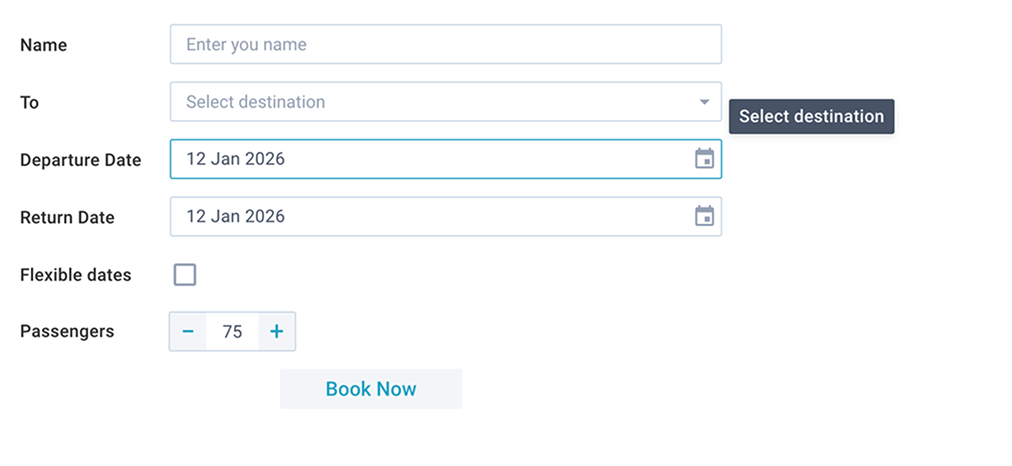Click the Book Now button
Viewport: 1012px width, 466px height.
coord(371,389)
